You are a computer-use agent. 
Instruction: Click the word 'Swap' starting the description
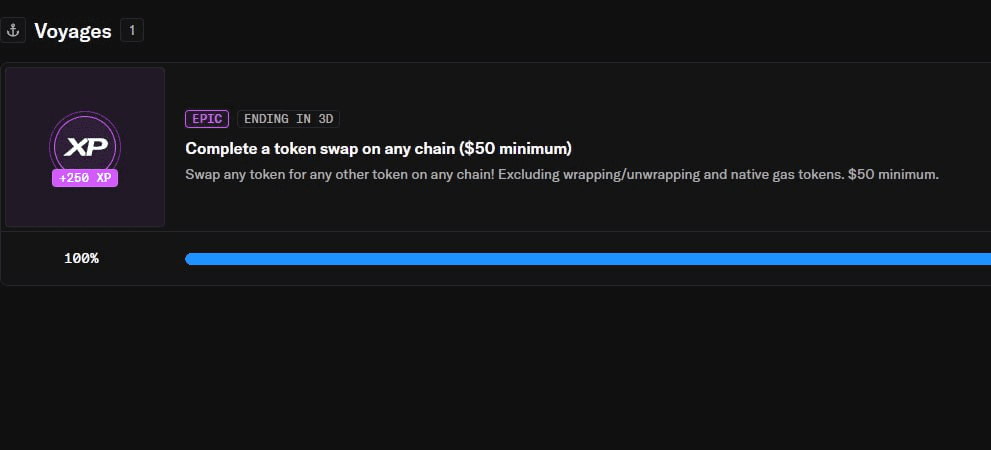click(x=198, y=174)
